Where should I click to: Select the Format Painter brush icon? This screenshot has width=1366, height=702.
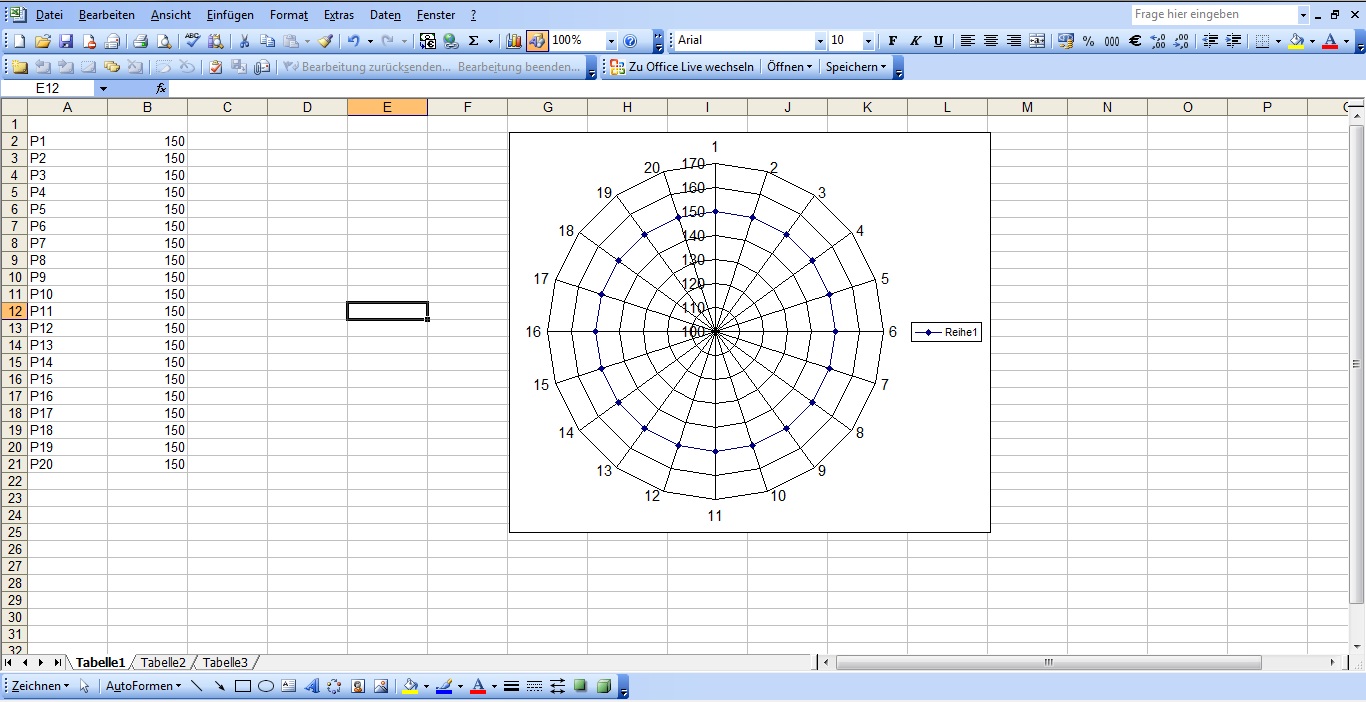coord(325,41)
